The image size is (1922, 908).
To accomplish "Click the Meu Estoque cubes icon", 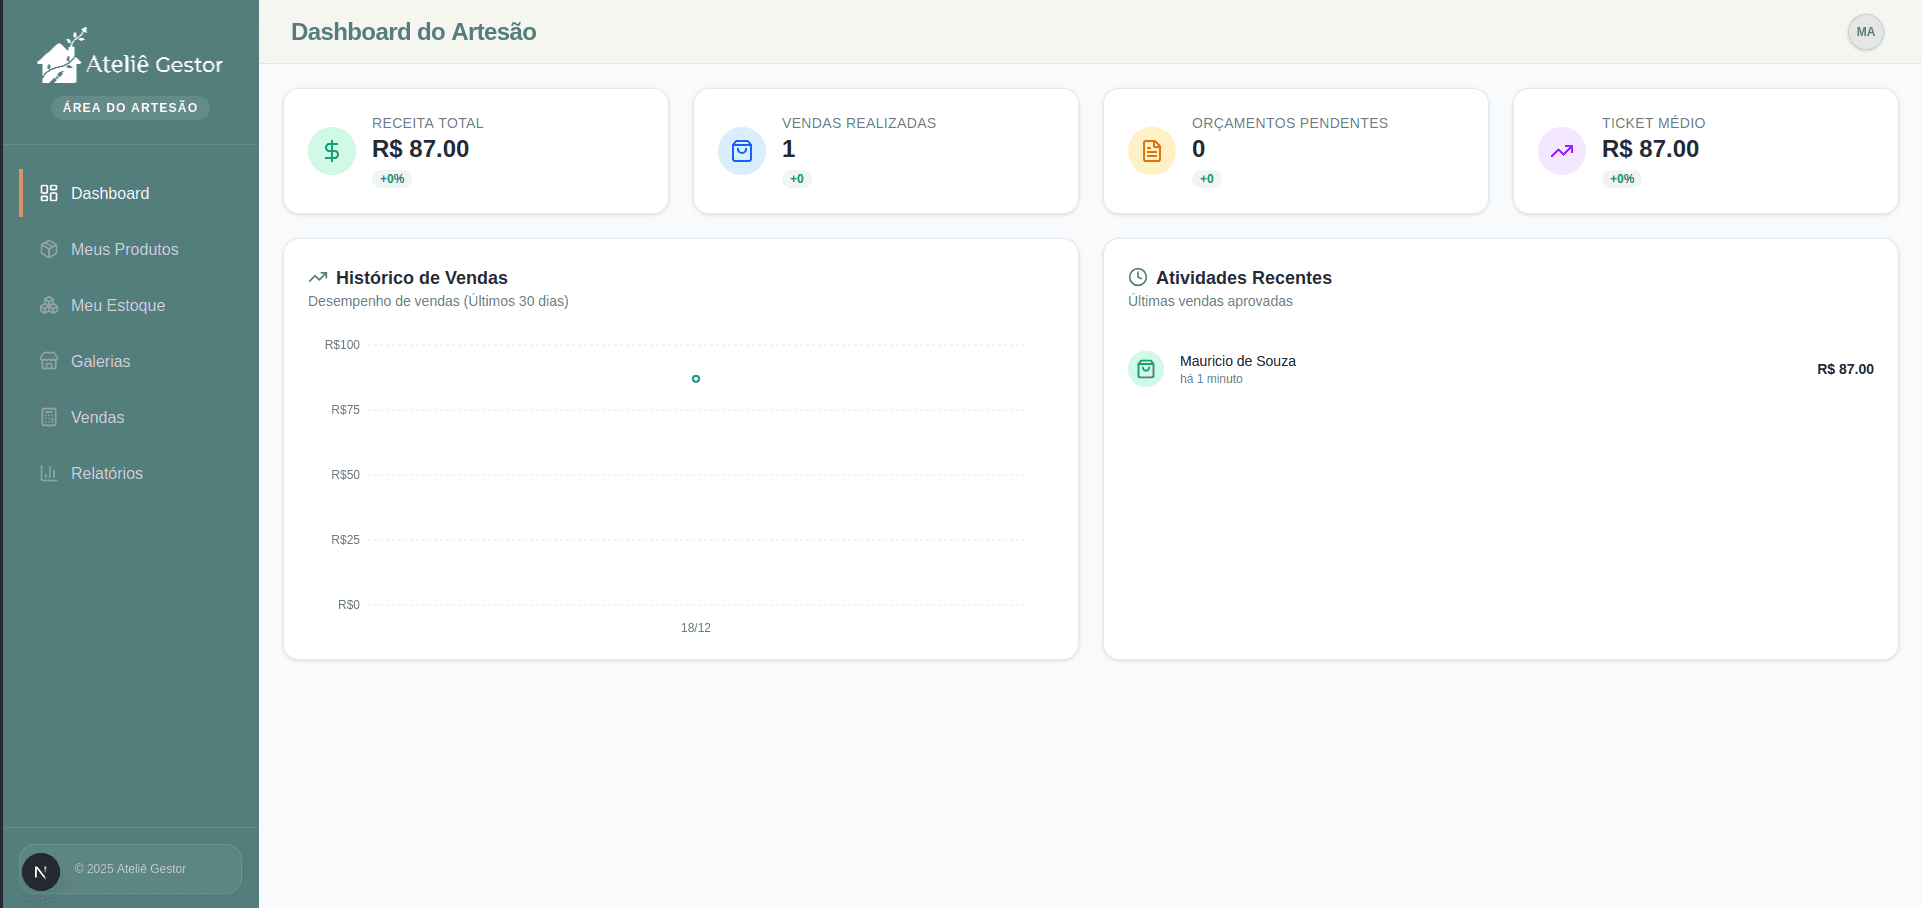I will pos(48,305).
